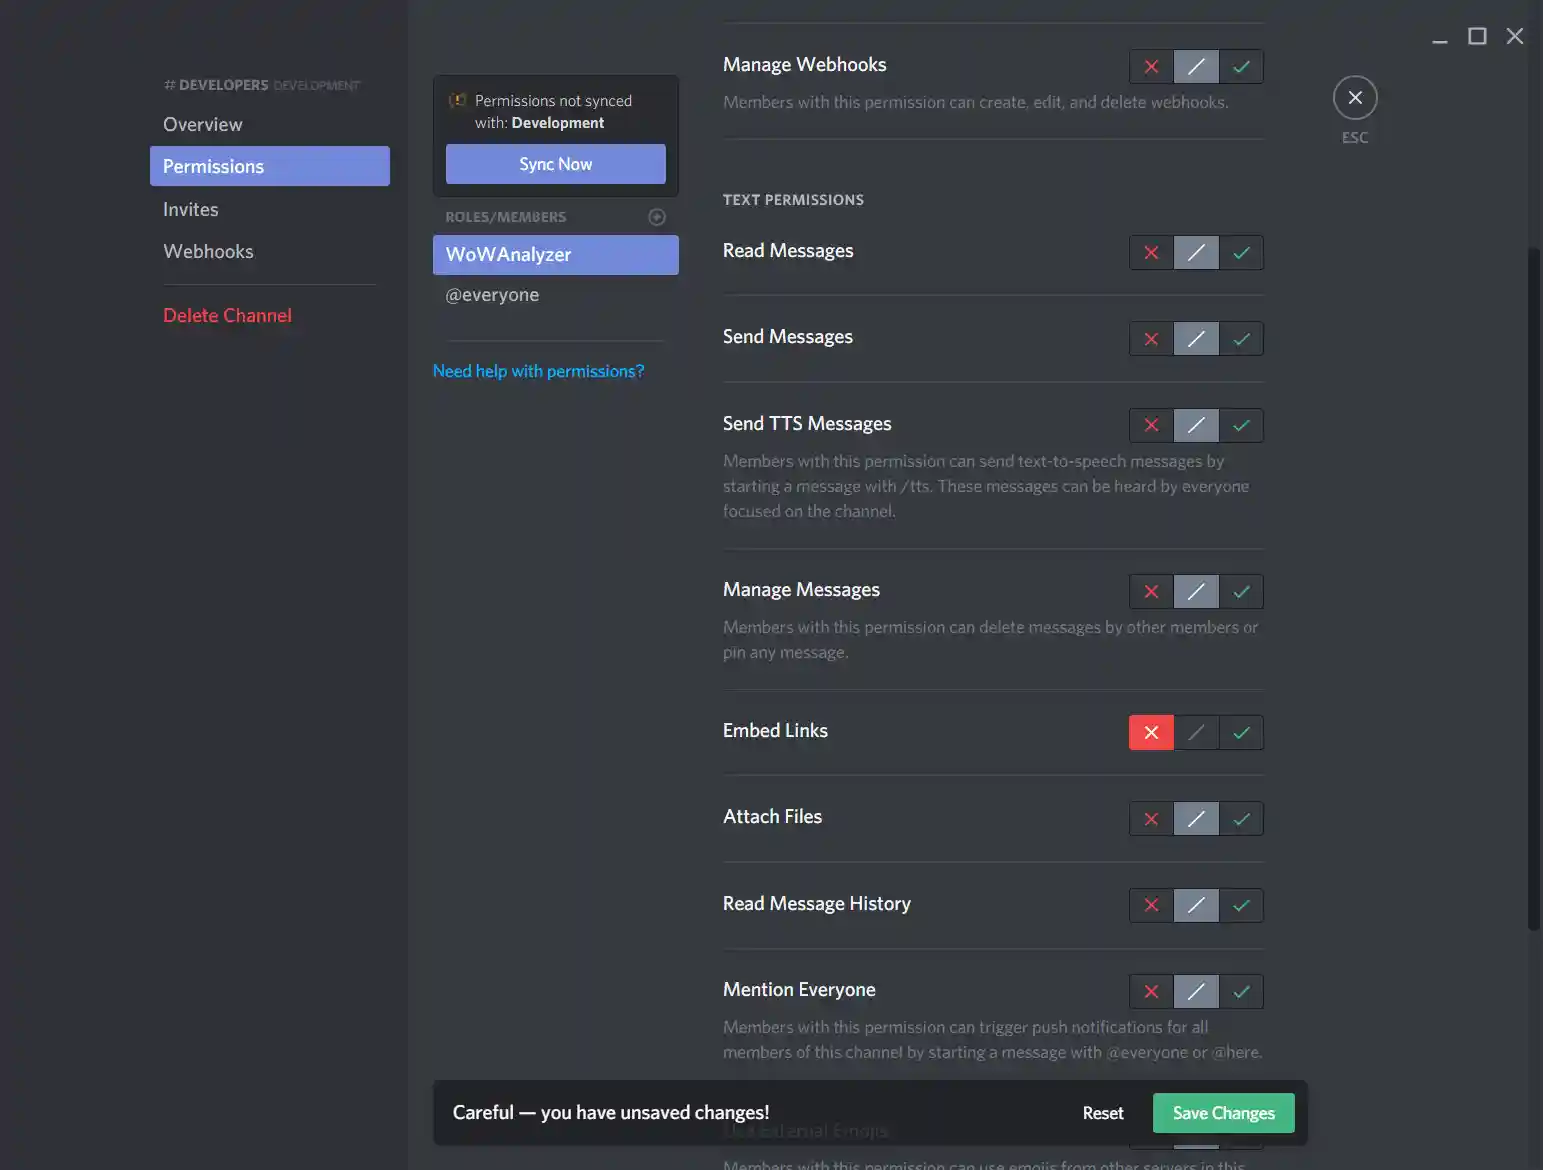Image resolution: width=1543 pixels, height=1170 pixels.
Task: Select the WoWAnalyzer role
Action: click(556, 255)
